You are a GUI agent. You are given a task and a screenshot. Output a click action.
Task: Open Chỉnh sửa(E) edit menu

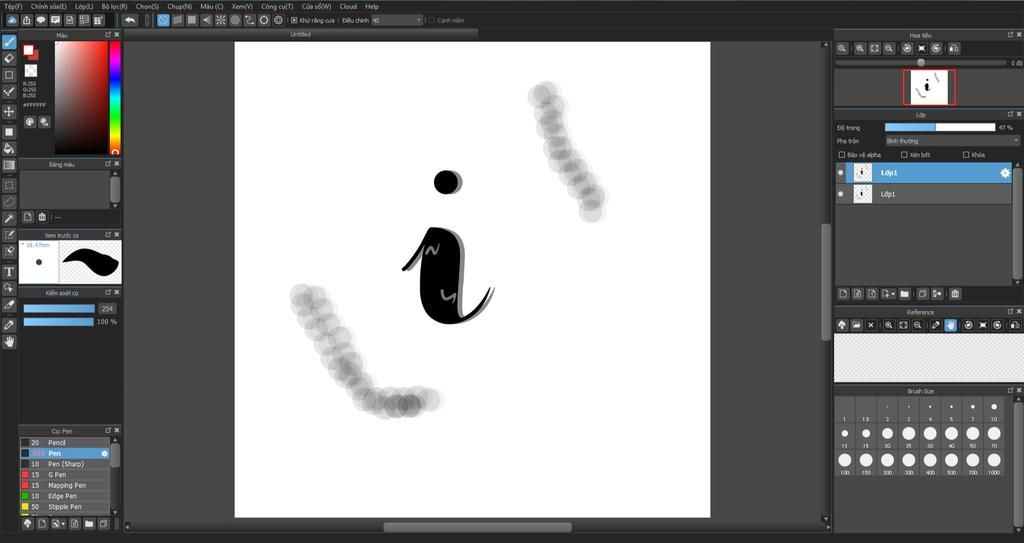pyautogui.click(x=48, y=6)
